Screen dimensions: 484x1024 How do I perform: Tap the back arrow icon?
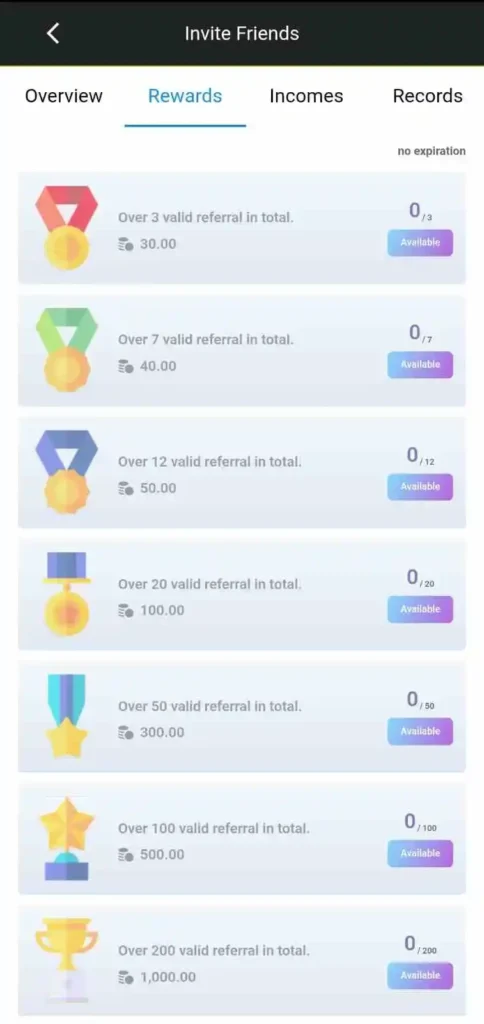pos(54,33)
